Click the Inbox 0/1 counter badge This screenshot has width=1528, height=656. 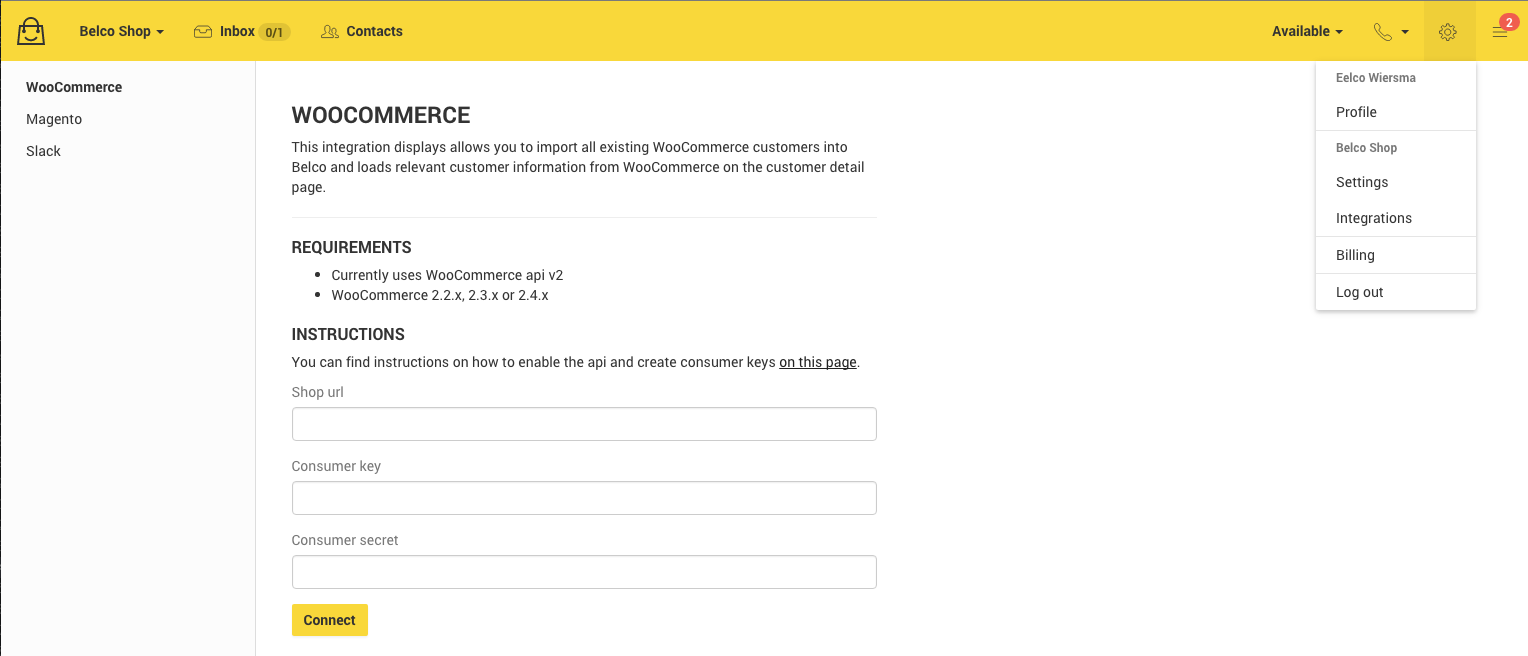(275, 32)
